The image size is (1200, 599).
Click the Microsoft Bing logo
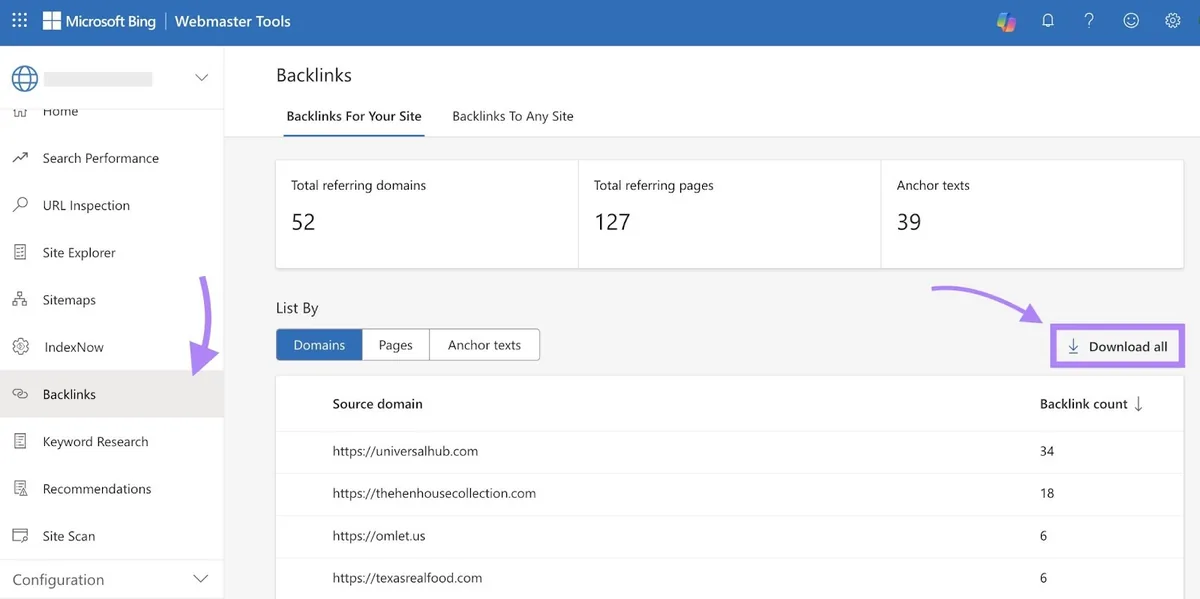[x=99, y=21]
